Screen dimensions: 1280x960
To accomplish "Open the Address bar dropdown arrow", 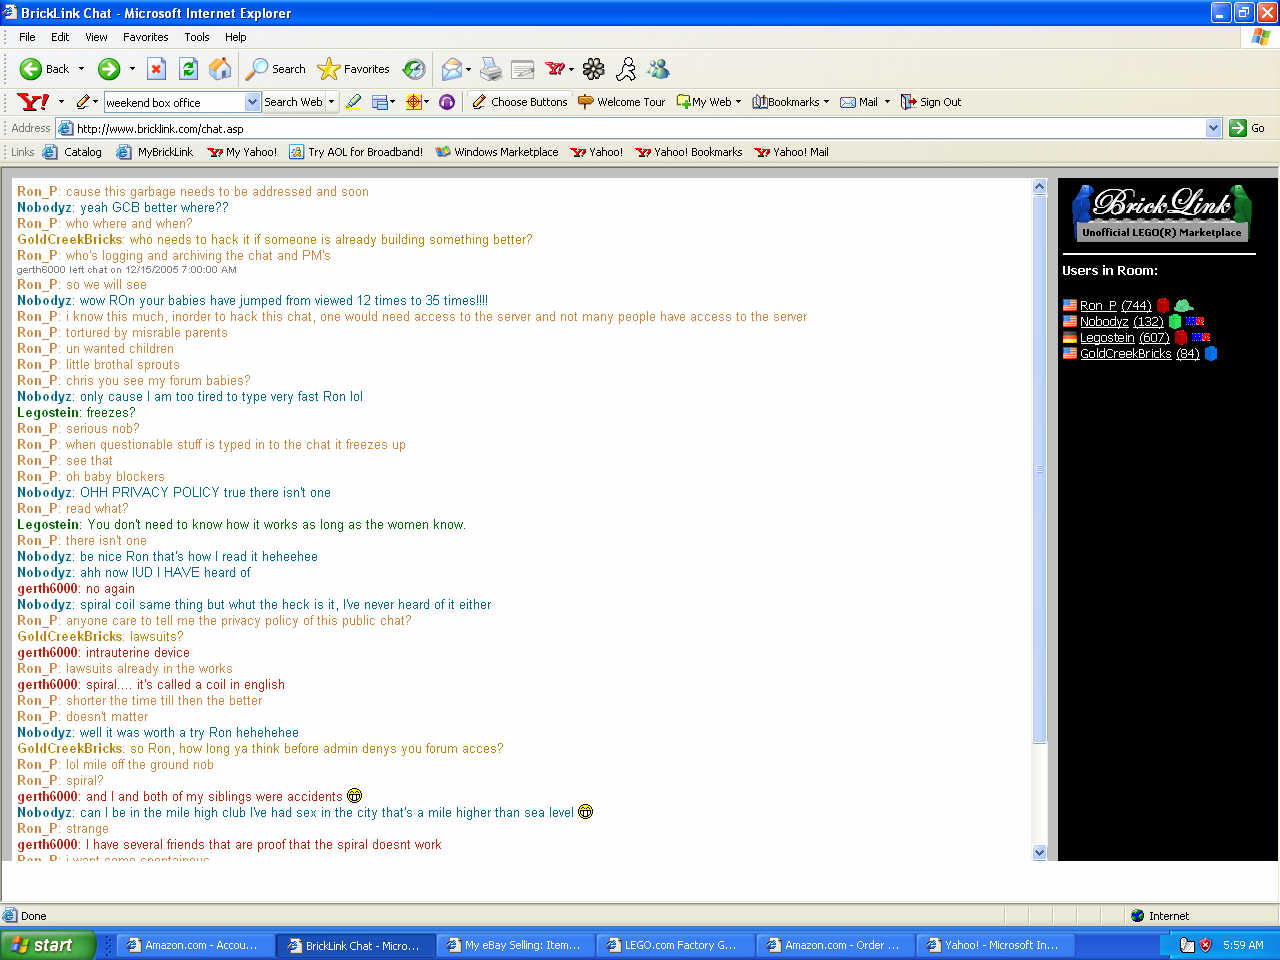I will [x=1212, y=128].
